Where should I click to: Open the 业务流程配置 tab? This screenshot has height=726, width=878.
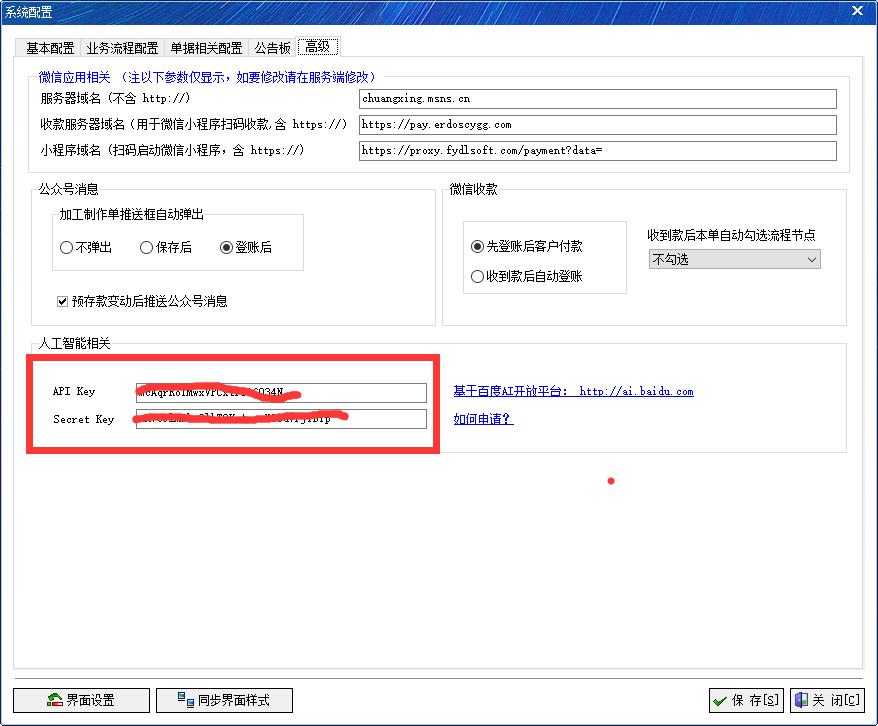pos(122,48)
